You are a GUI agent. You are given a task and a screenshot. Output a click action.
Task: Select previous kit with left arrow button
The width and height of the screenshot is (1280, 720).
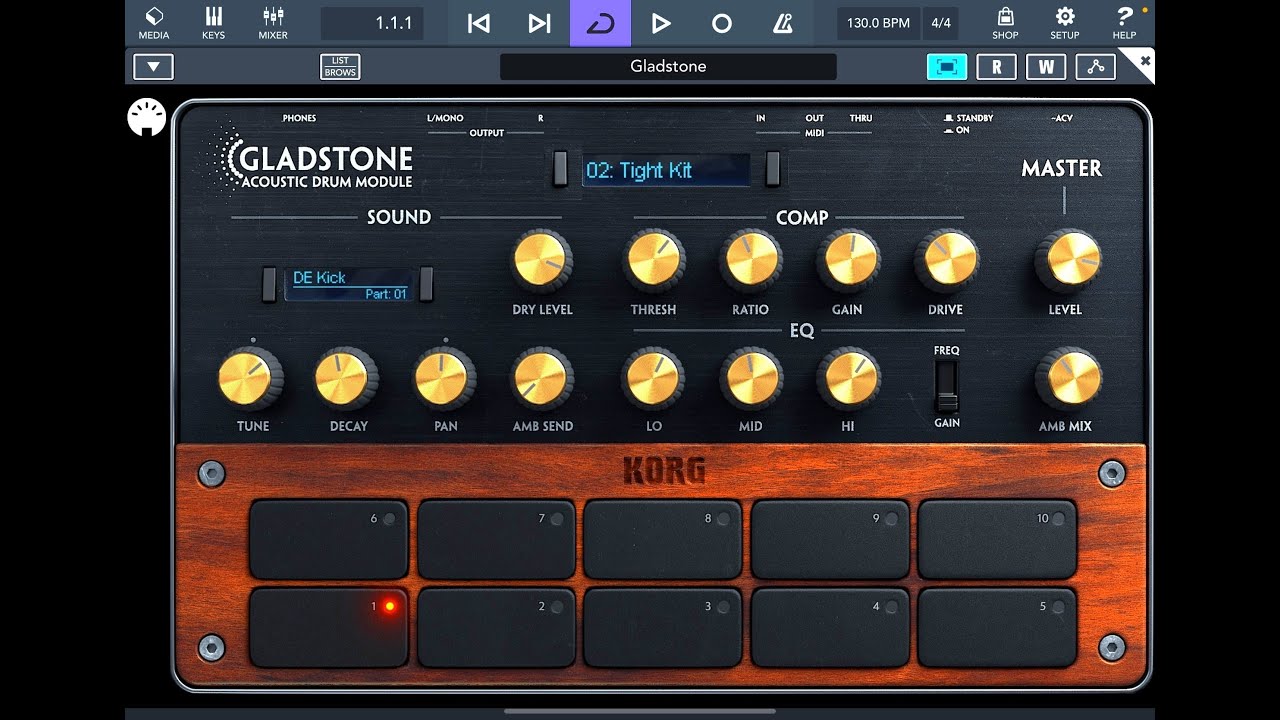point(560,169)
